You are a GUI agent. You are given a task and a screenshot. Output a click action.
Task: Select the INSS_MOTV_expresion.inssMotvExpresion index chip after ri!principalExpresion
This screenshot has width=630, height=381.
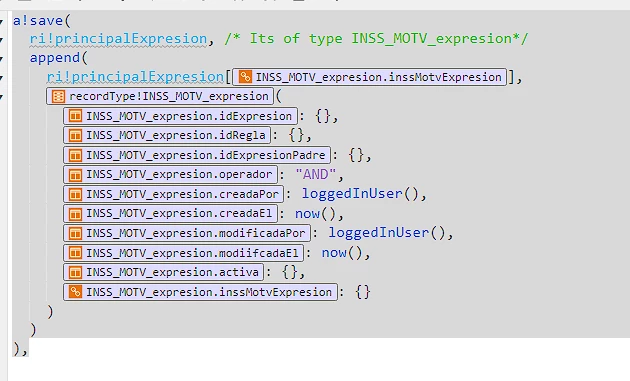coord(369,77)
